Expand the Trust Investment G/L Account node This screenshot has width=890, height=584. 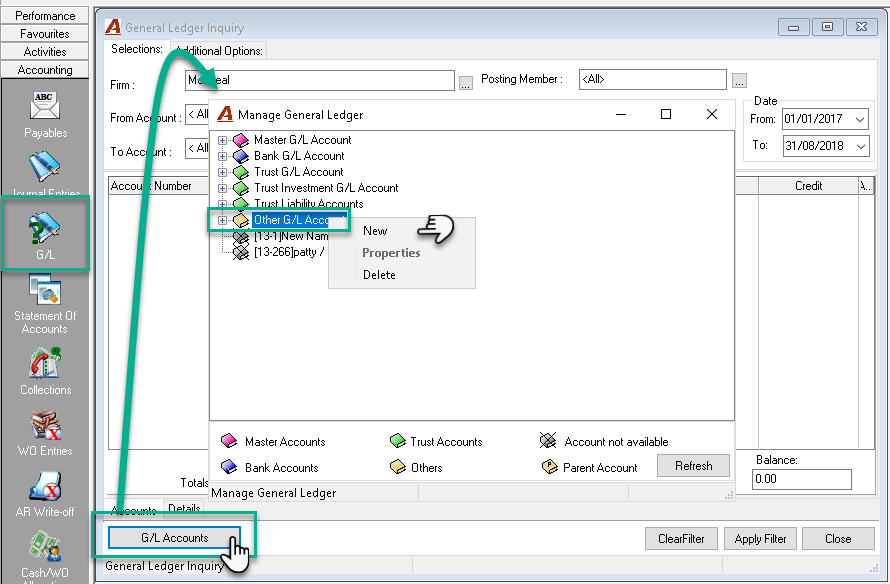click(222, 188)
